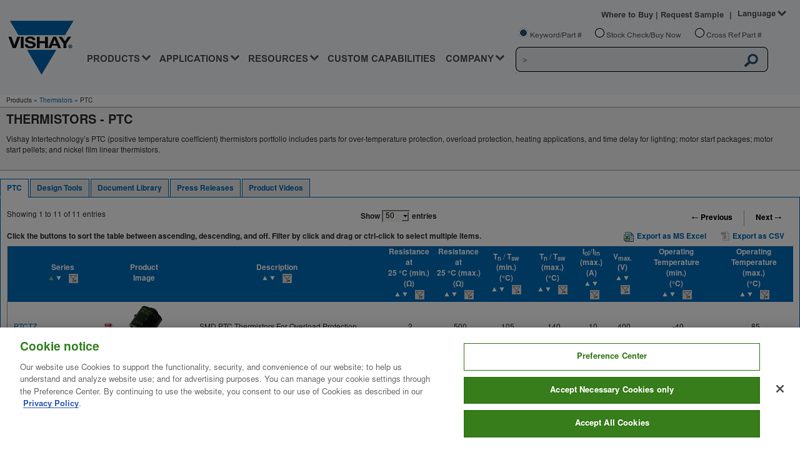Open the Language dropdown
800x450 pixels.
(x=761, y=14)
